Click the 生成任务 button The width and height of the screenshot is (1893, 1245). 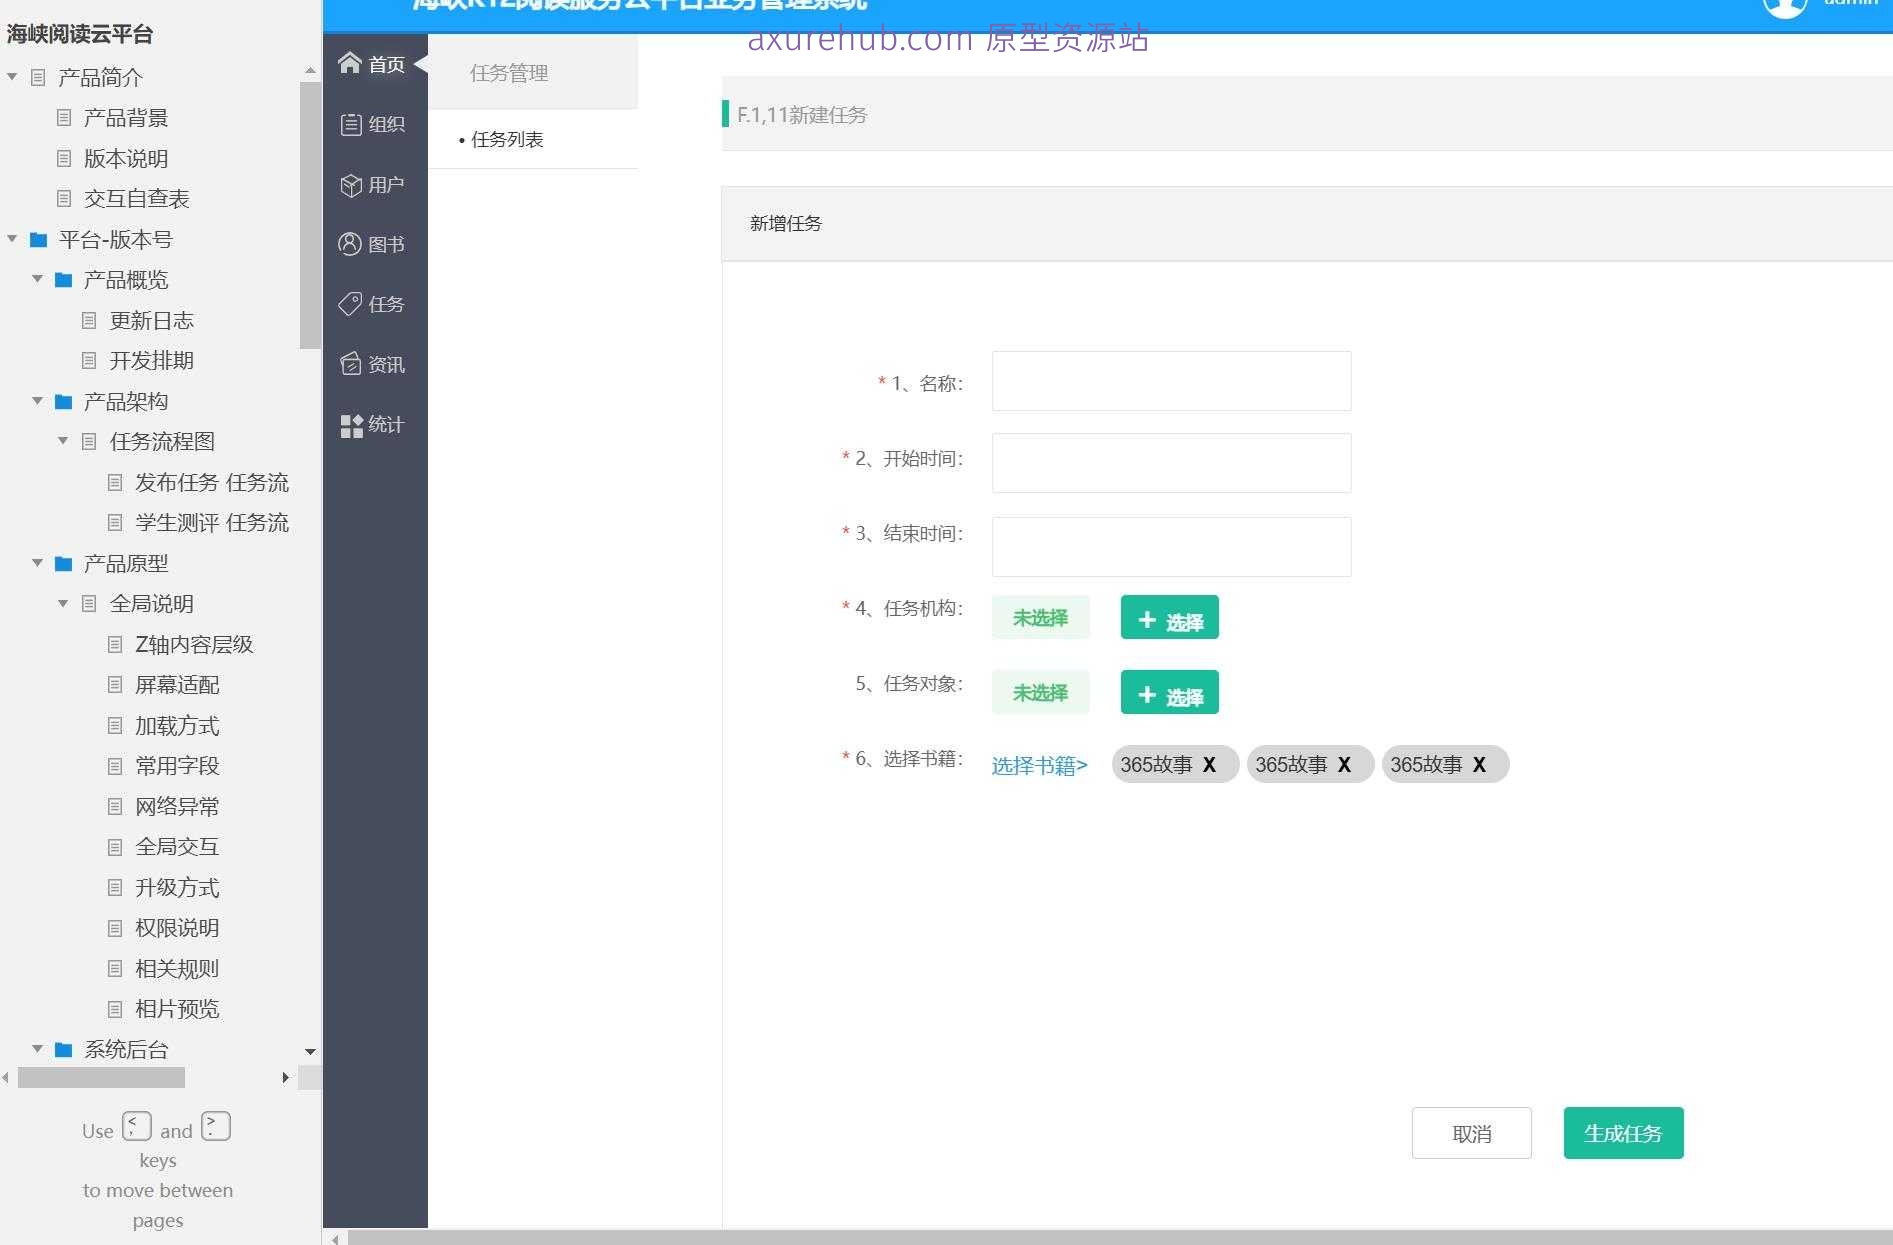[x=1623, y=1133]
